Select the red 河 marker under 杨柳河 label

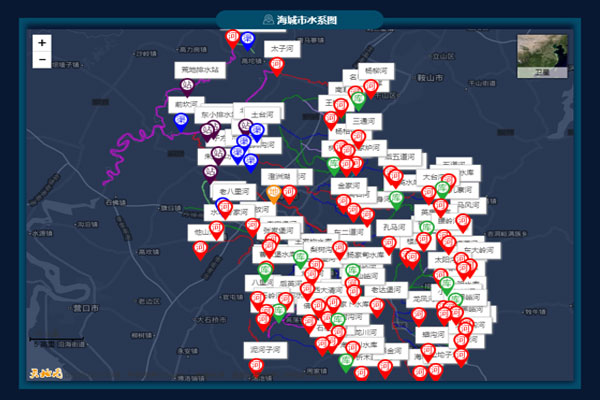point(371,89)
